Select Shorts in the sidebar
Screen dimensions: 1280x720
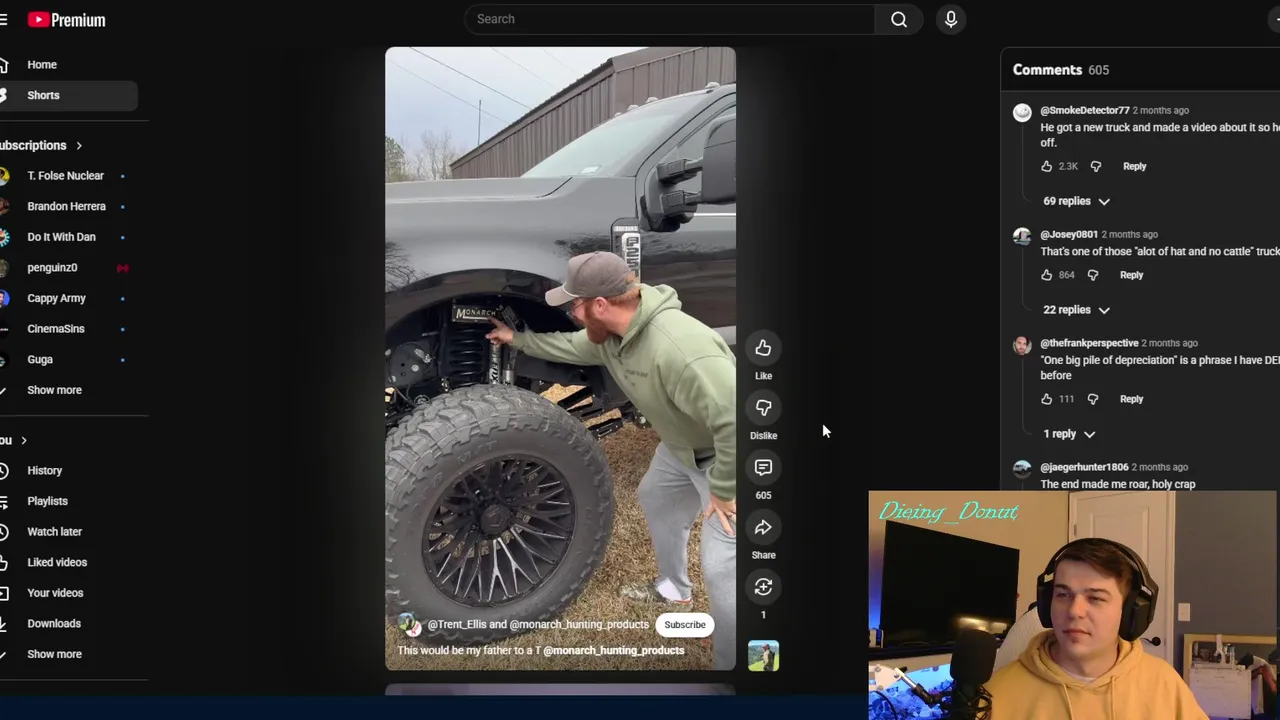(x=43, y=95)
